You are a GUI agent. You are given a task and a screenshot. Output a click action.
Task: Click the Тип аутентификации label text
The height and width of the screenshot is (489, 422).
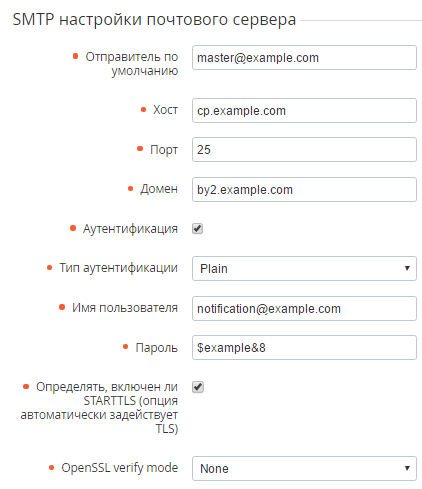tap(118, 268)
